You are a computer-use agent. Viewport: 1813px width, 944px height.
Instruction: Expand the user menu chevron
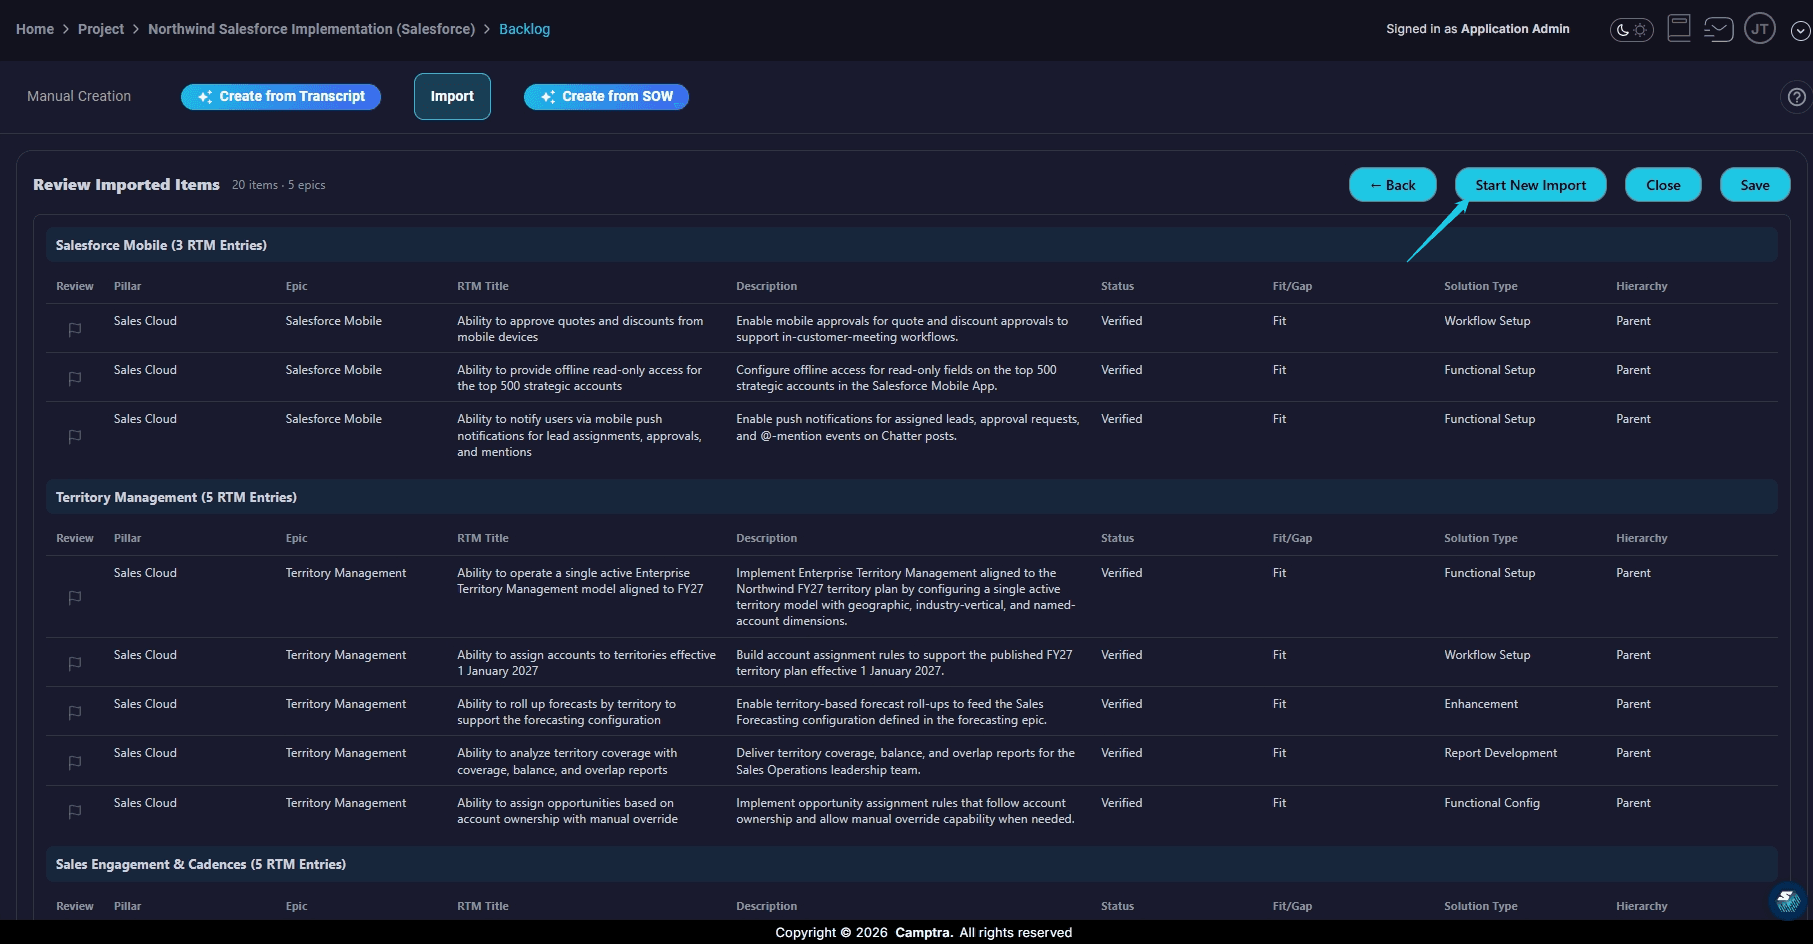point(1800,31)
